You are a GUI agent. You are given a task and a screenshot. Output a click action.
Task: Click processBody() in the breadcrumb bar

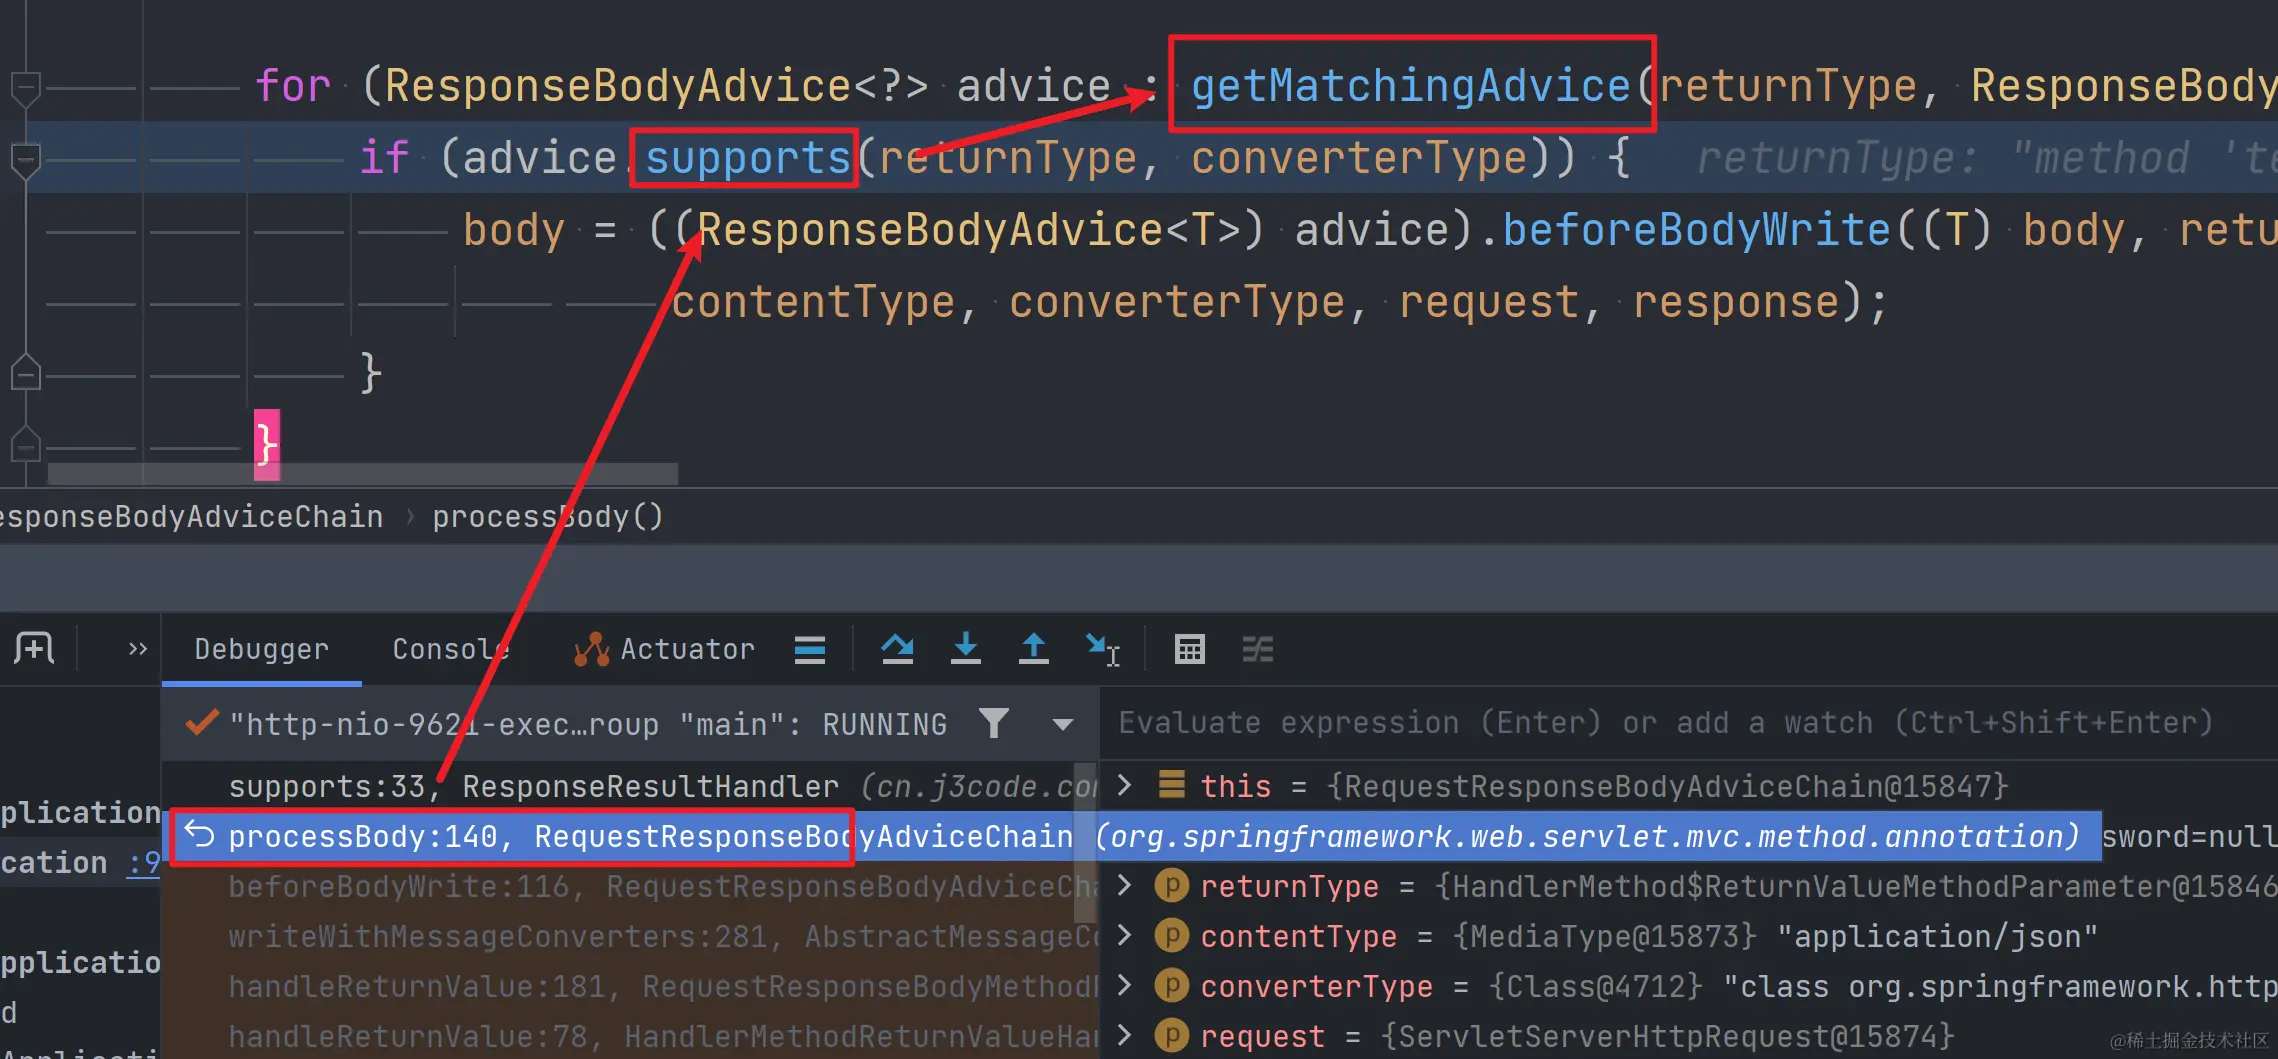(547, 517)
